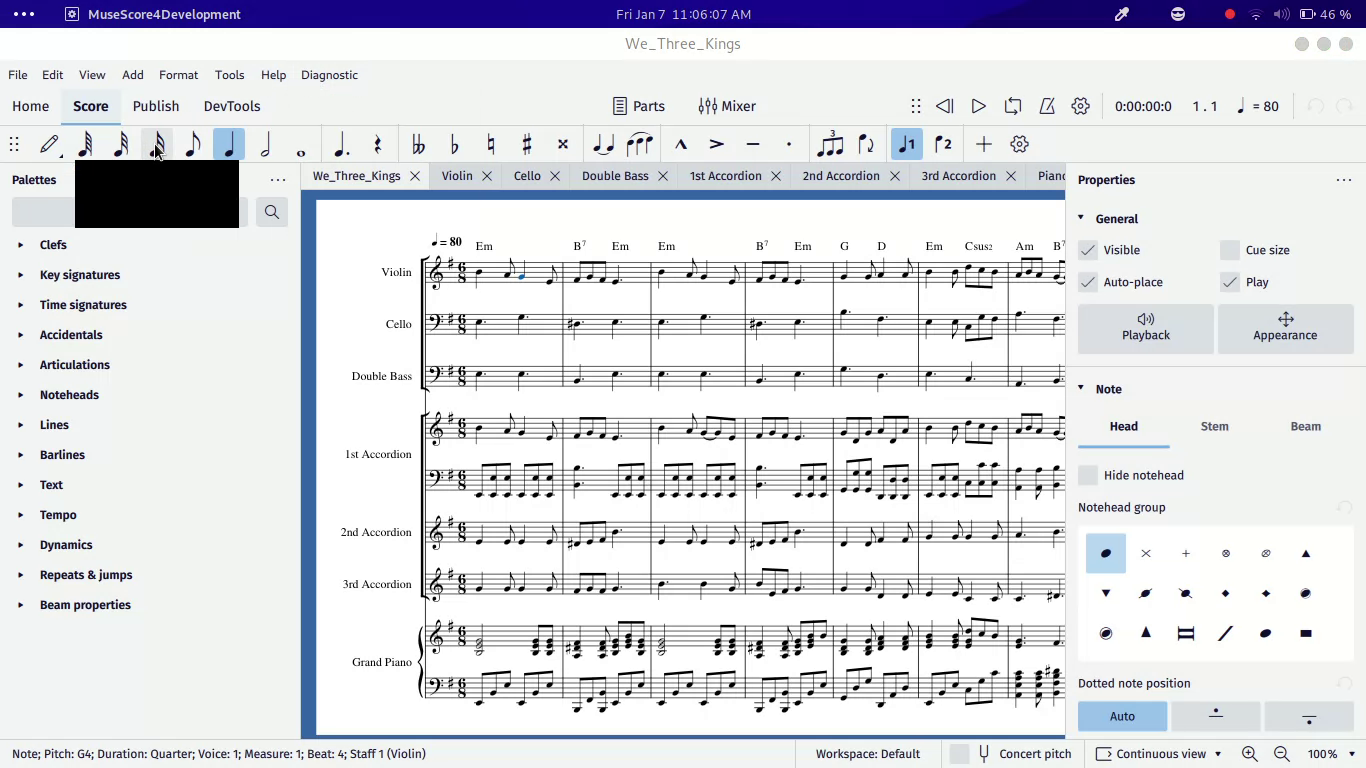The width and height of the screenshot is (1366, 768).
Task: Open note input toolbar settings gear
Action: pyautogui.click(x=1019, y=144)
